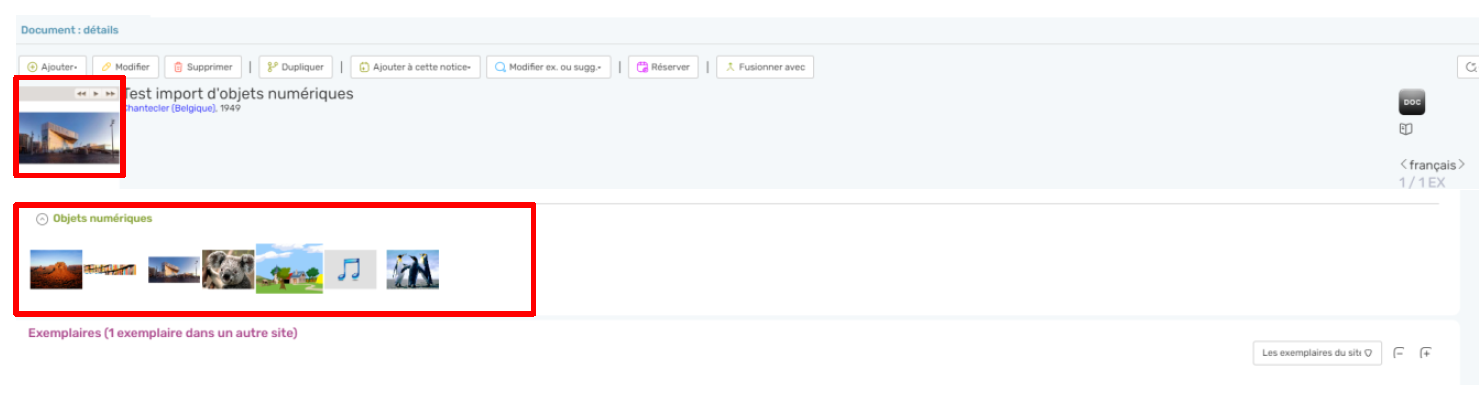
Task: Open the Ajouter dropdown button
Action: pyautogui.click(x=53, y=67)
